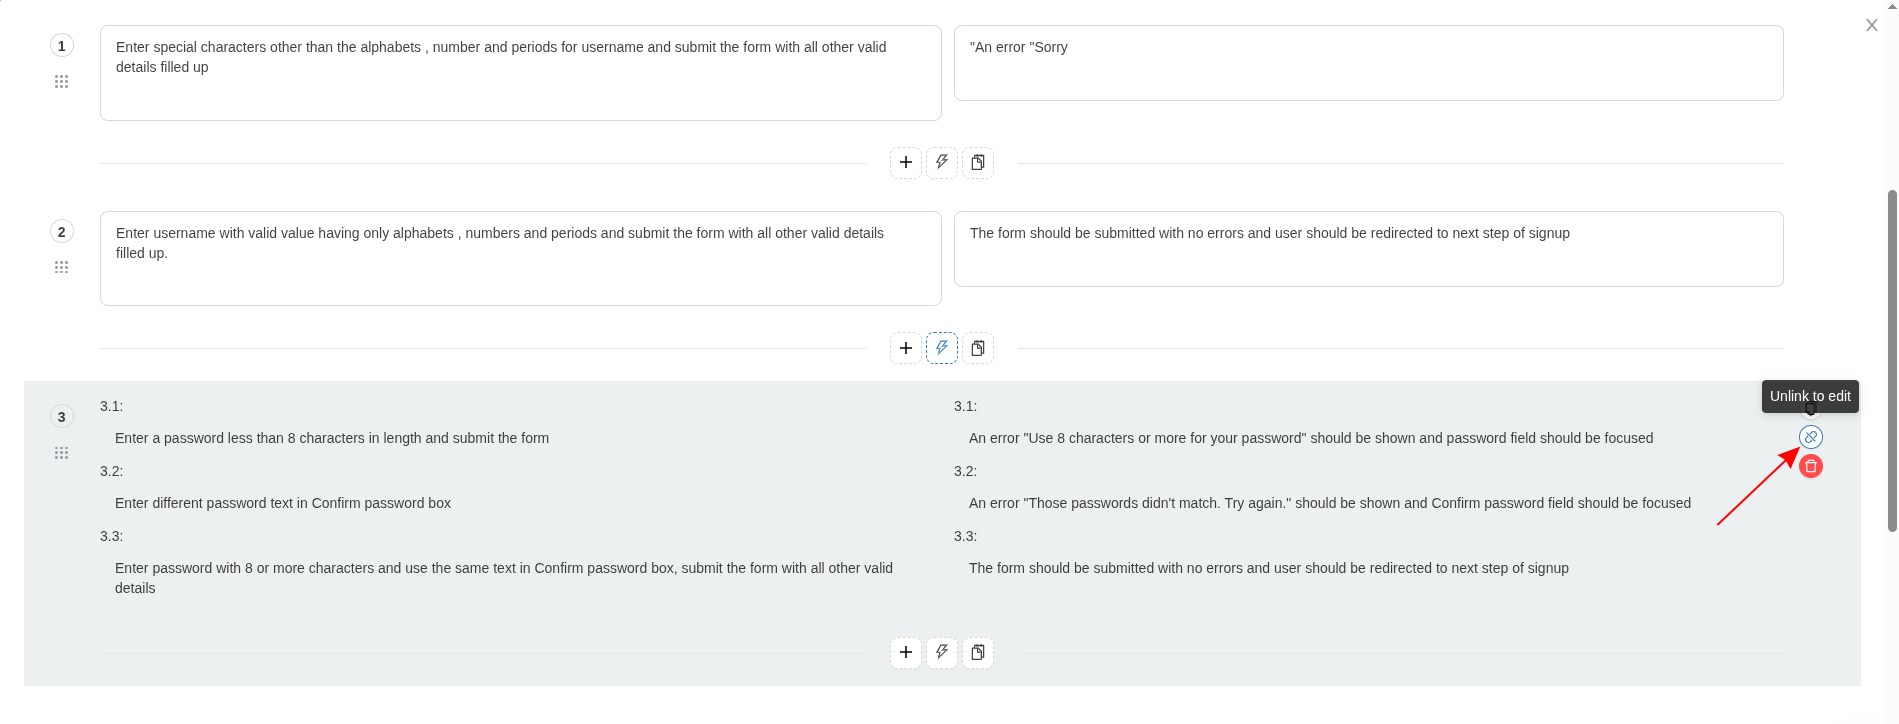Click the plus icon below step 3
This screenshot has width=1899, height=724.
(906, 653)
